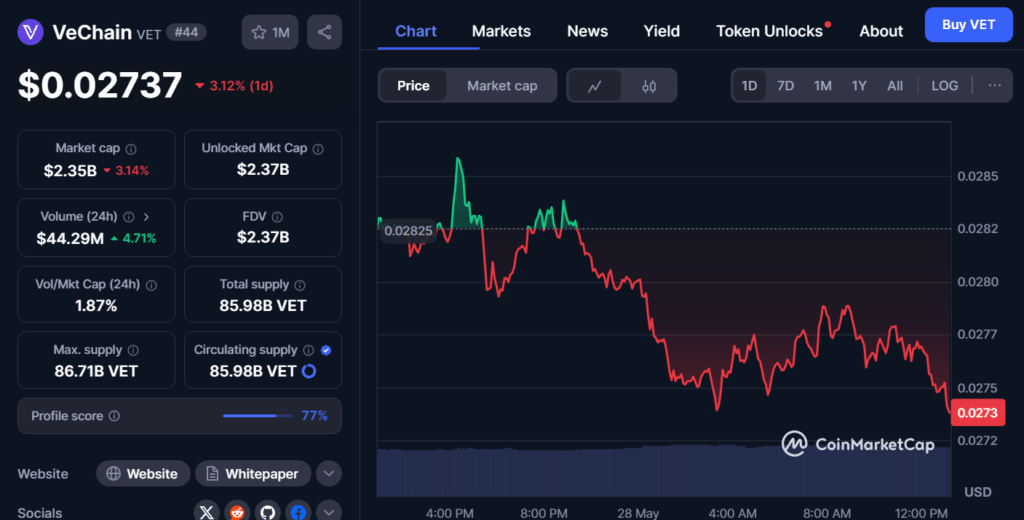The image size is (1024, 520).
Task: Click the #44 rank badge
Action: 186,32
